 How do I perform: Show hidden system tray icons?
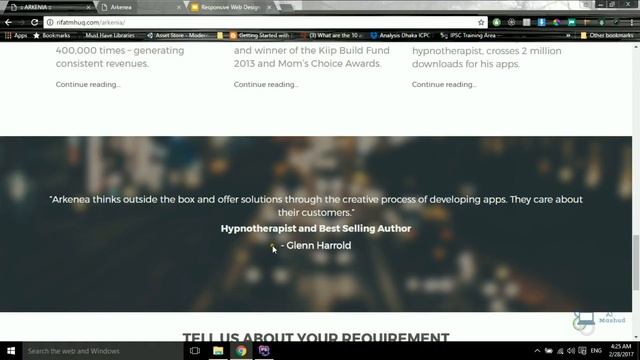click(x=537, y=351)
